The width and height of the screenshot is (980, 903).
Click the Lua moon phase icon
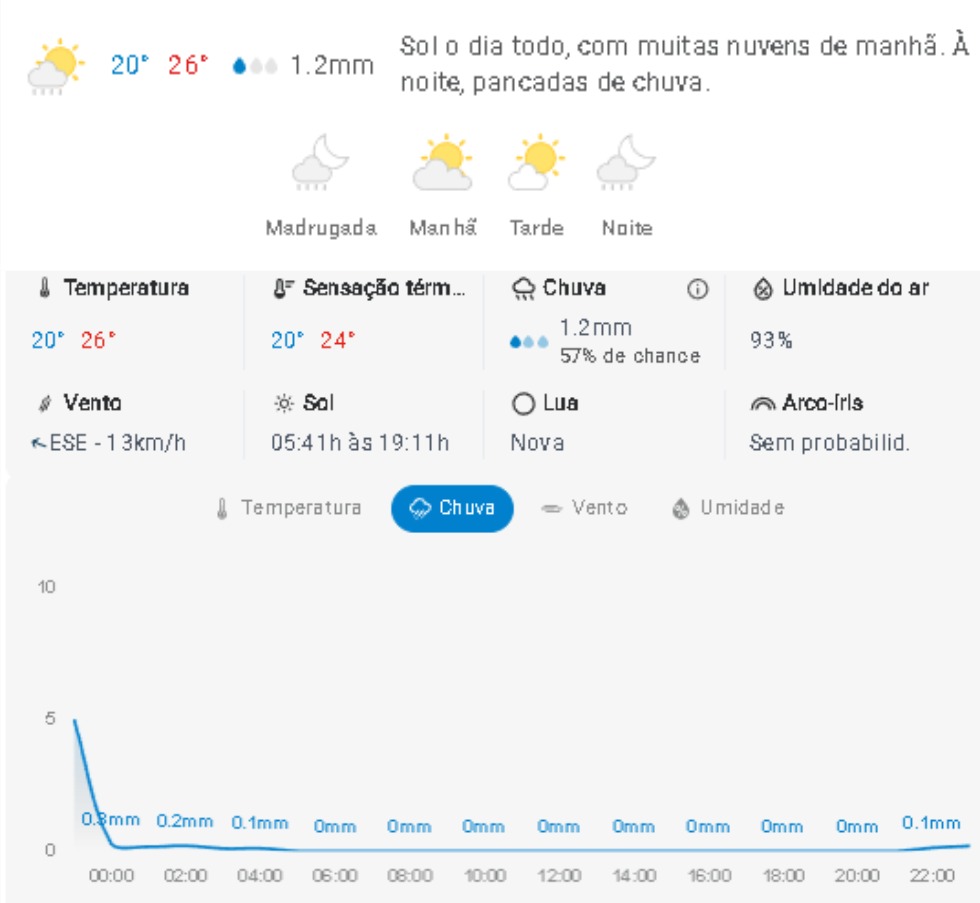(x=522, y=404)
